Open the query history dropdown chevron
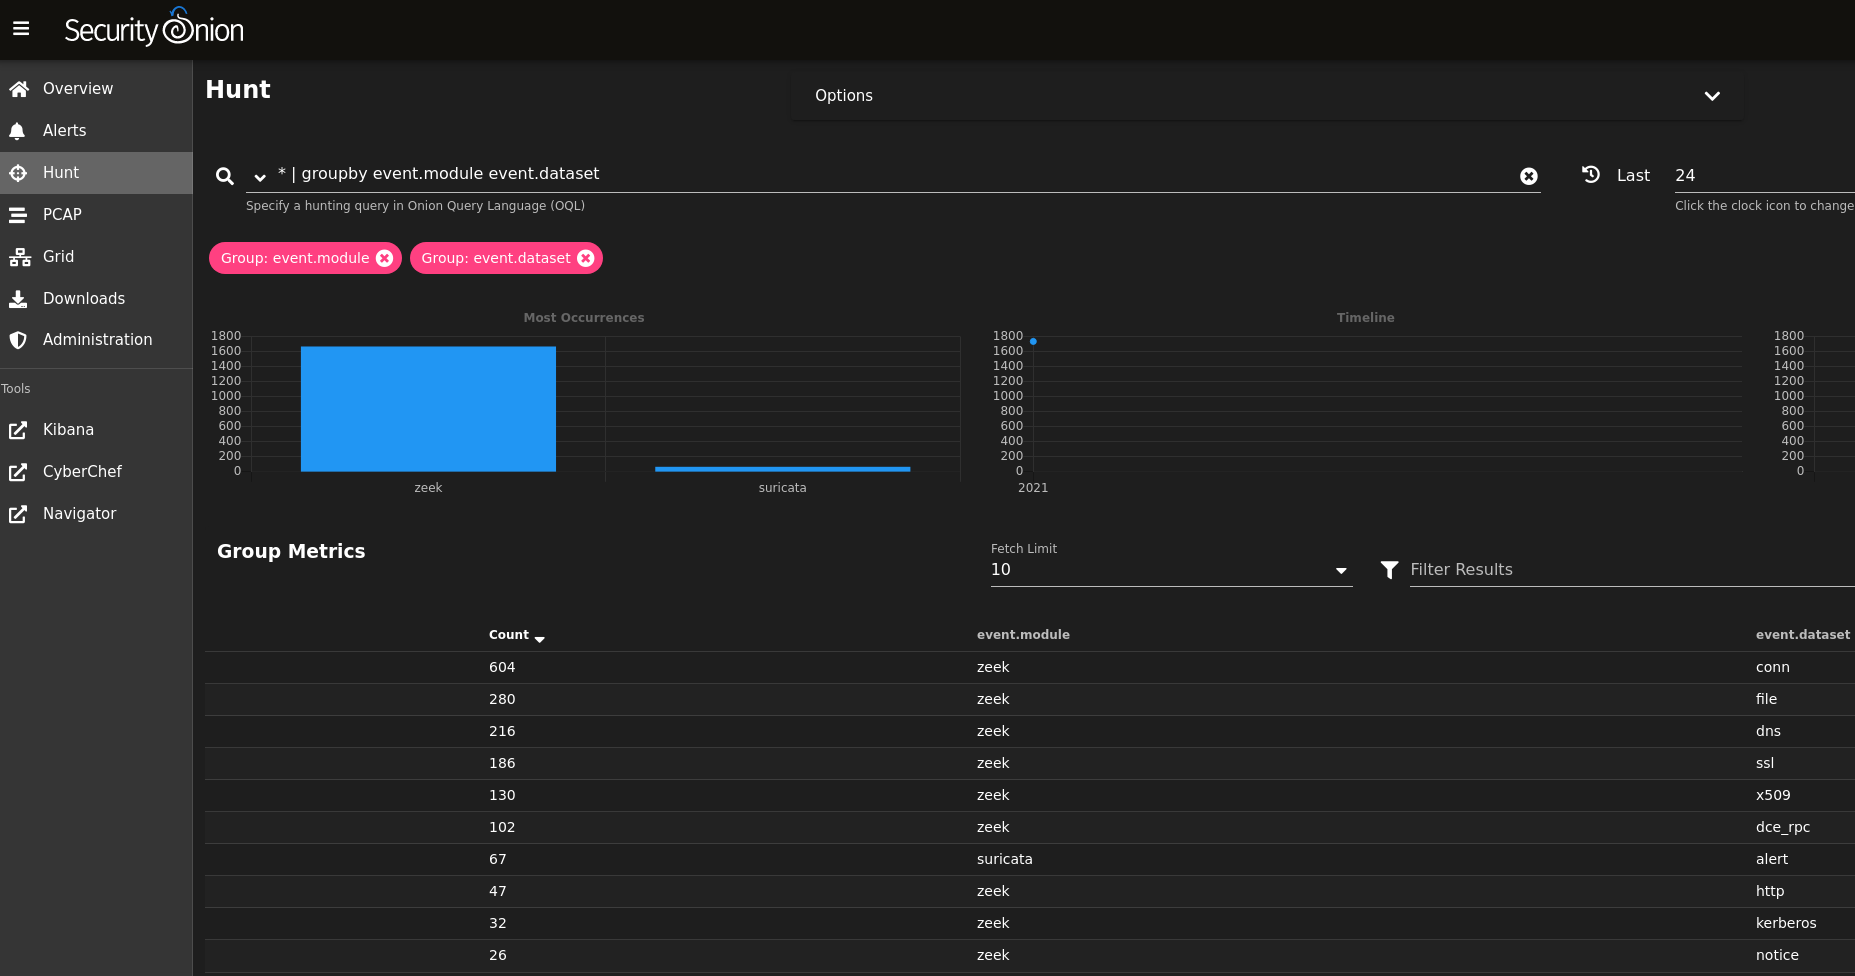The height and width of the screenshot is (976, 1855). tap(260, 177)
